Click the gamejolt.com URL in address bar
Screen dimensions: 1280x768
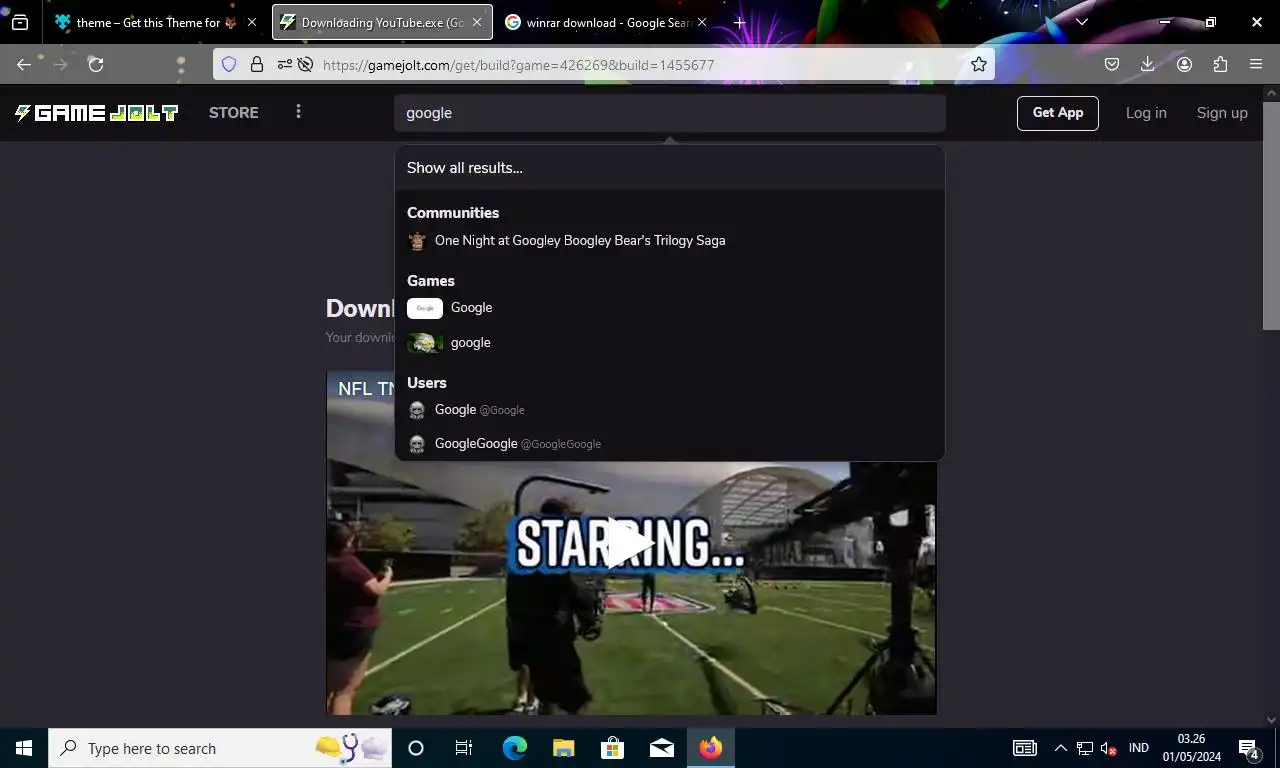[518, 65]
